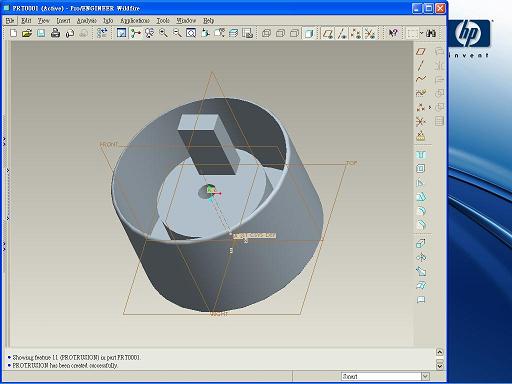Save the part with the Save icon
The width and height of the screenshot is (512, 384).
tap(41, 33)
